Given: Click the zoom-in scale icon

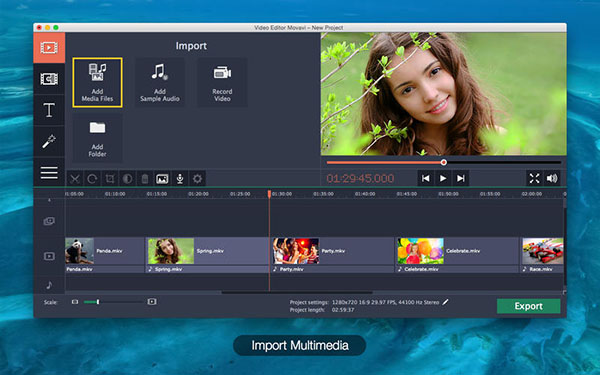Looking at the screenshot, I should point(152,302).
